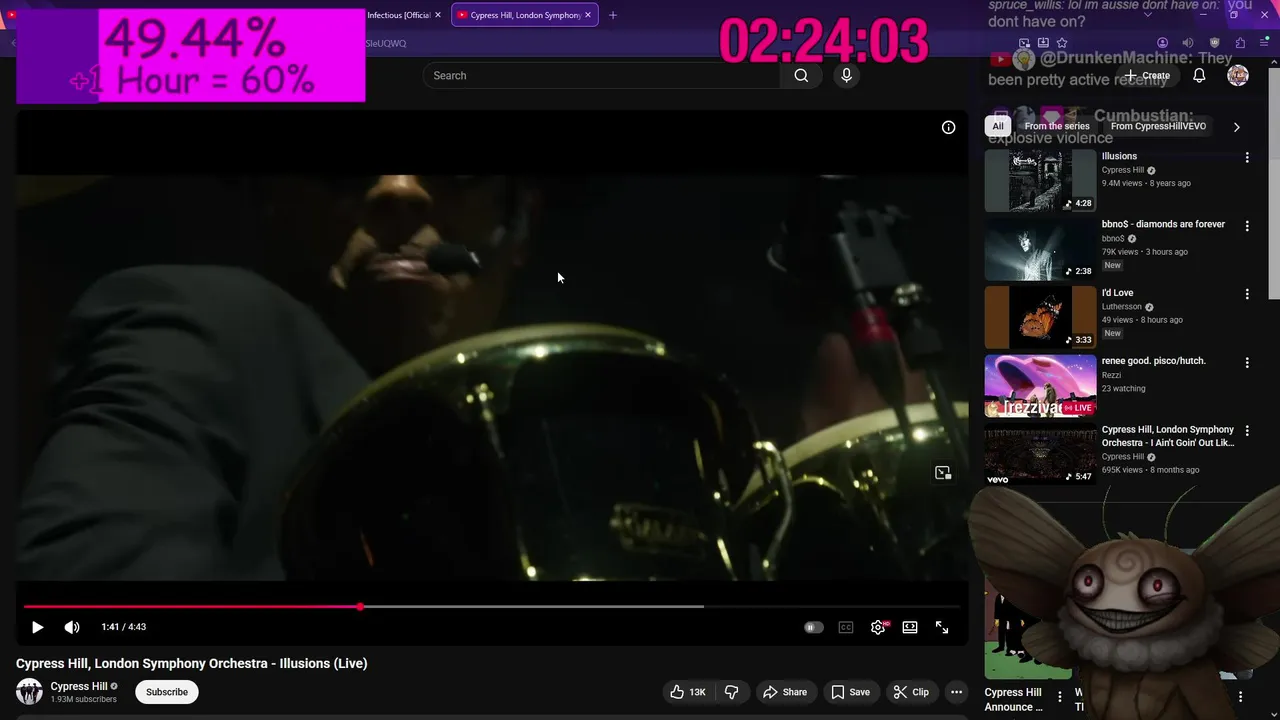Open the Cypress Hill channel avatar
The height and width of the screenshot is (720, 1280).
(x=29, y=691)
